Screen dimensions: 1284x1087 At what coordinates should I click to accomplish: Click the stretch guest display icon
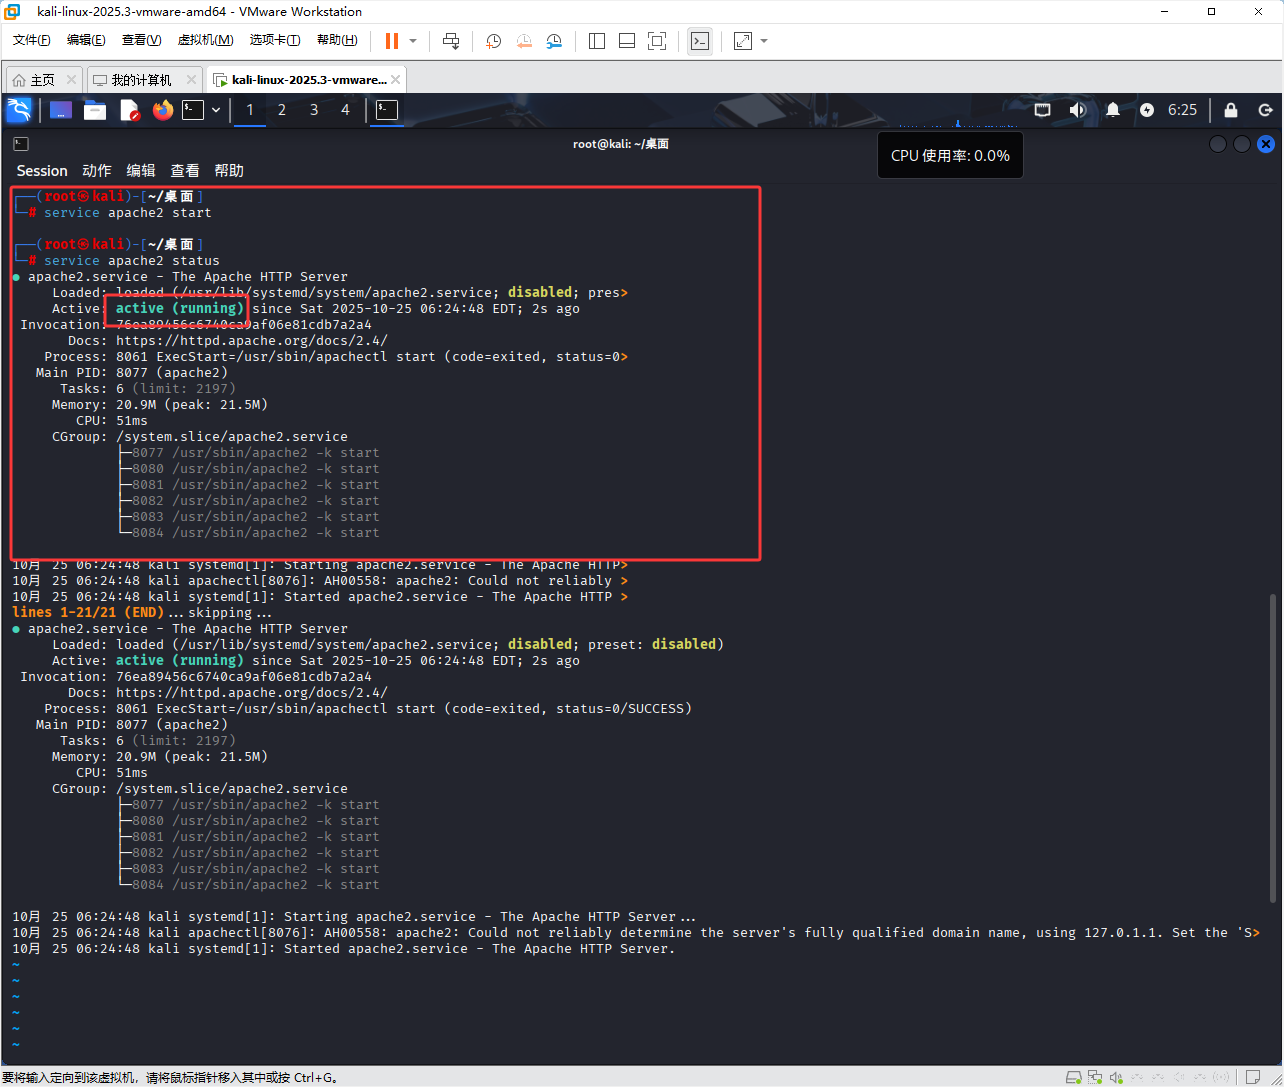pos(742,41)
